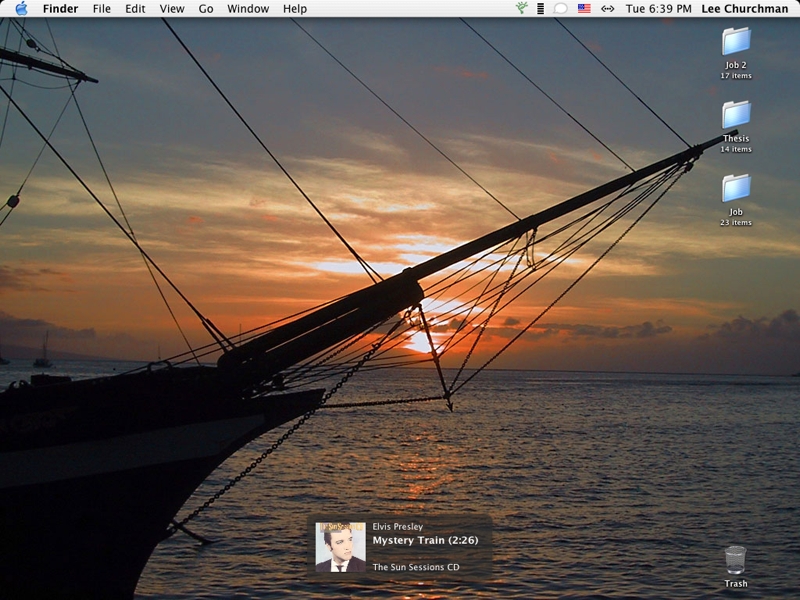
Task: Click the green figure menu bar icon
Action: click(521, 9)
